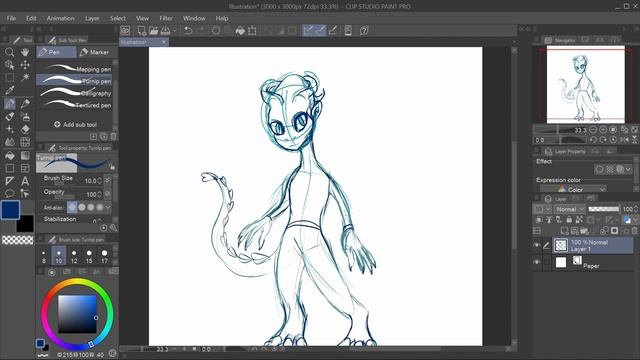640x360 pixels.
Task: Expand the Anti-aliasing options chevron
Action: [x=108, y=207]
